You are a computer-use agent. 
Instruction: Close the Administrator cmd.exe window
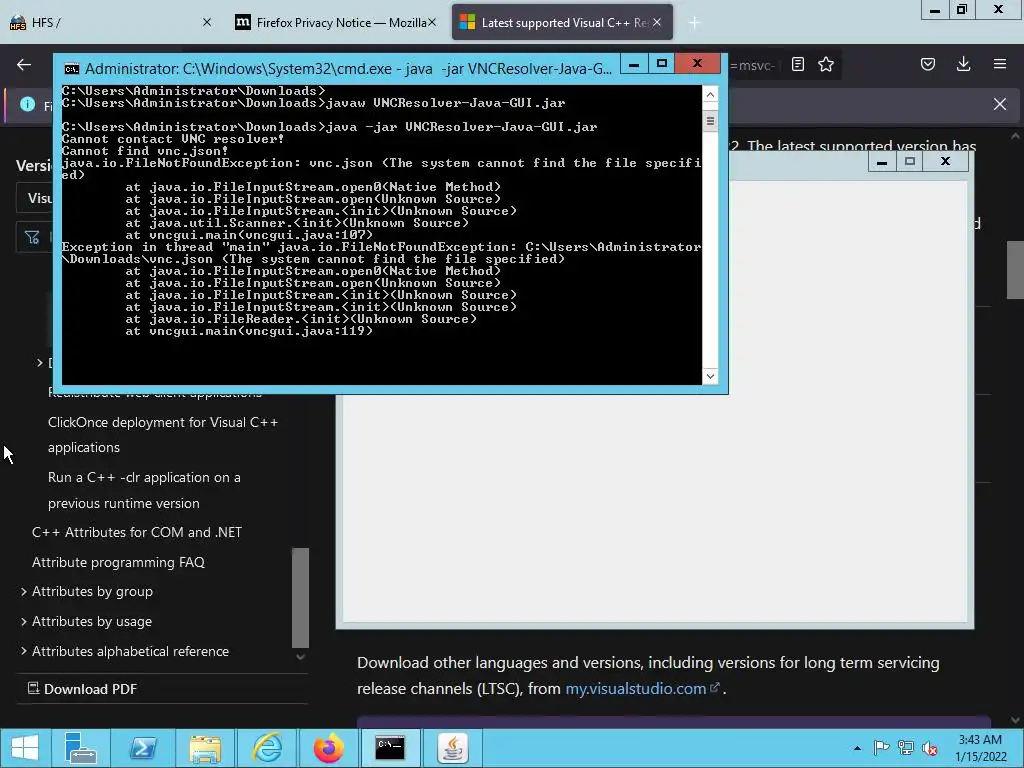(x=697, y=63)
